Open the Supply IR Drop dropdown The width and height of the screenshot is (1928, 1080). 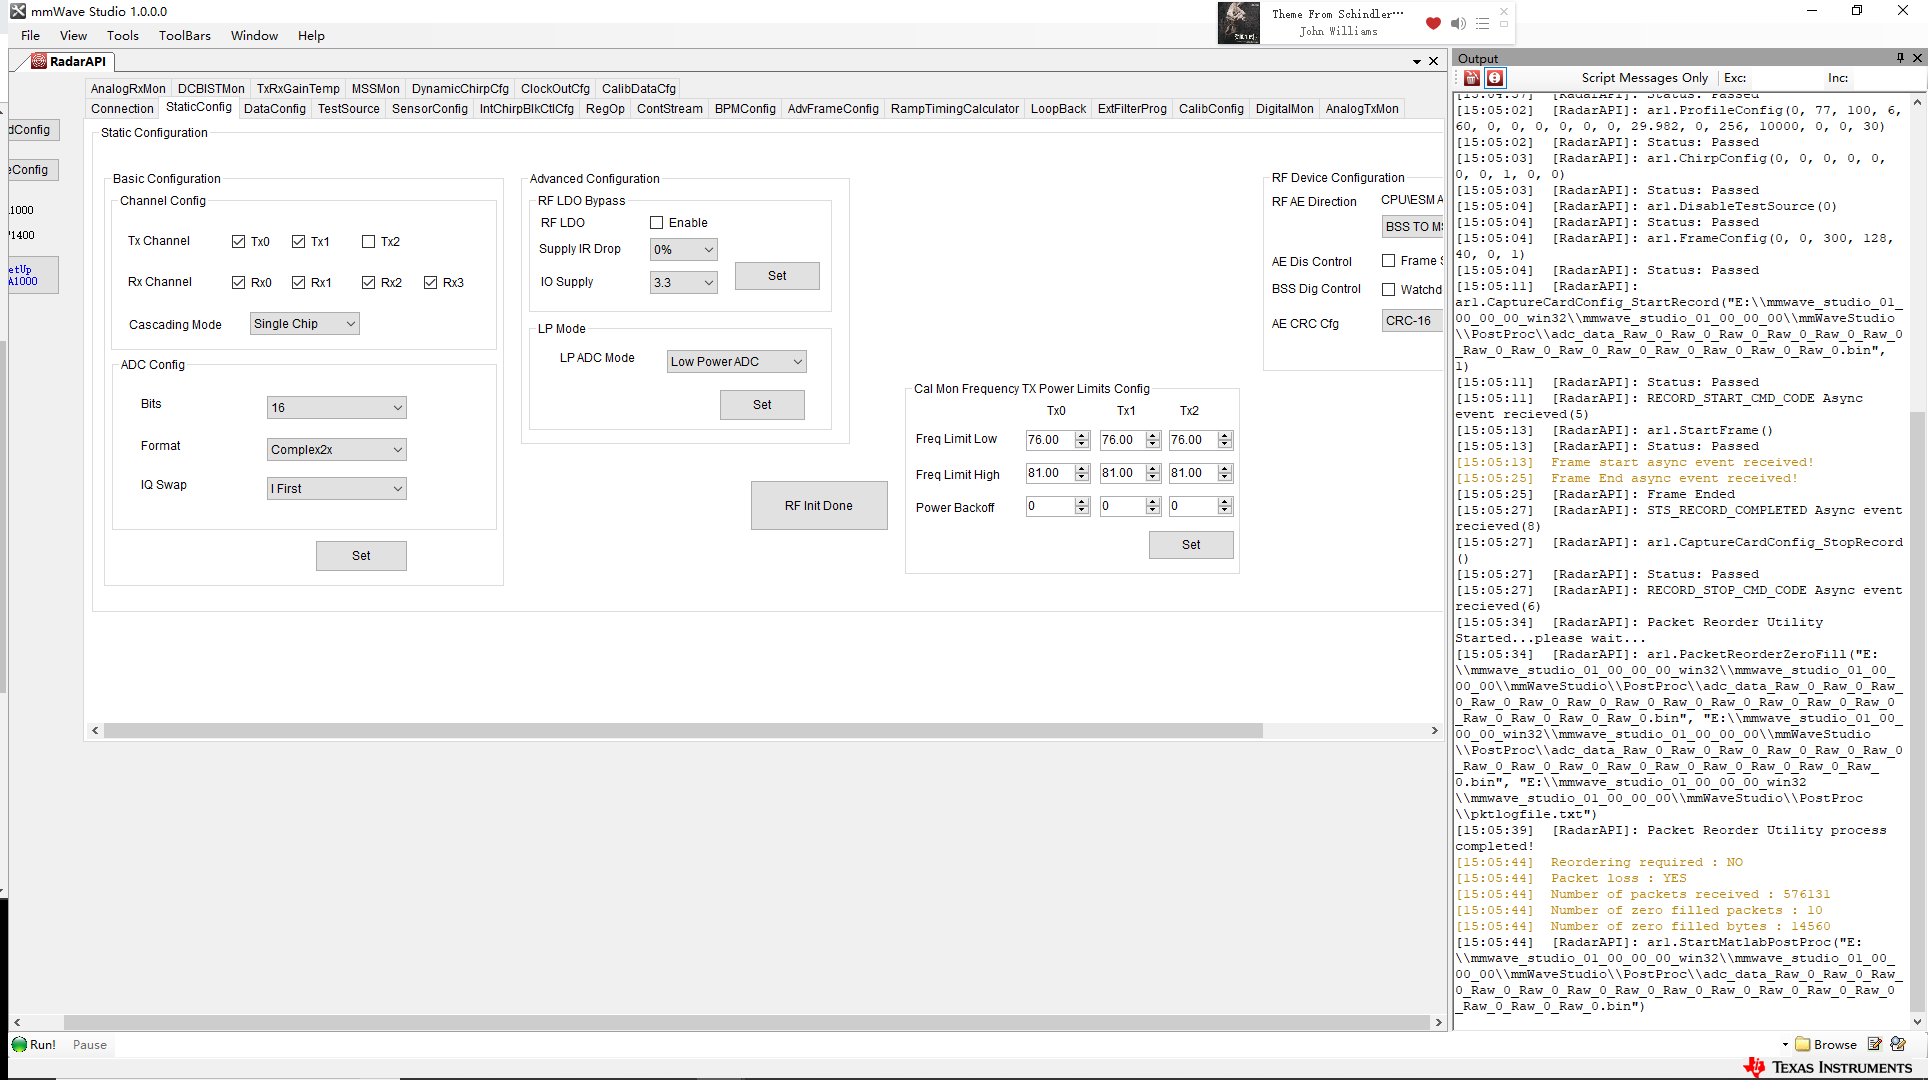[x=683, y=250]
